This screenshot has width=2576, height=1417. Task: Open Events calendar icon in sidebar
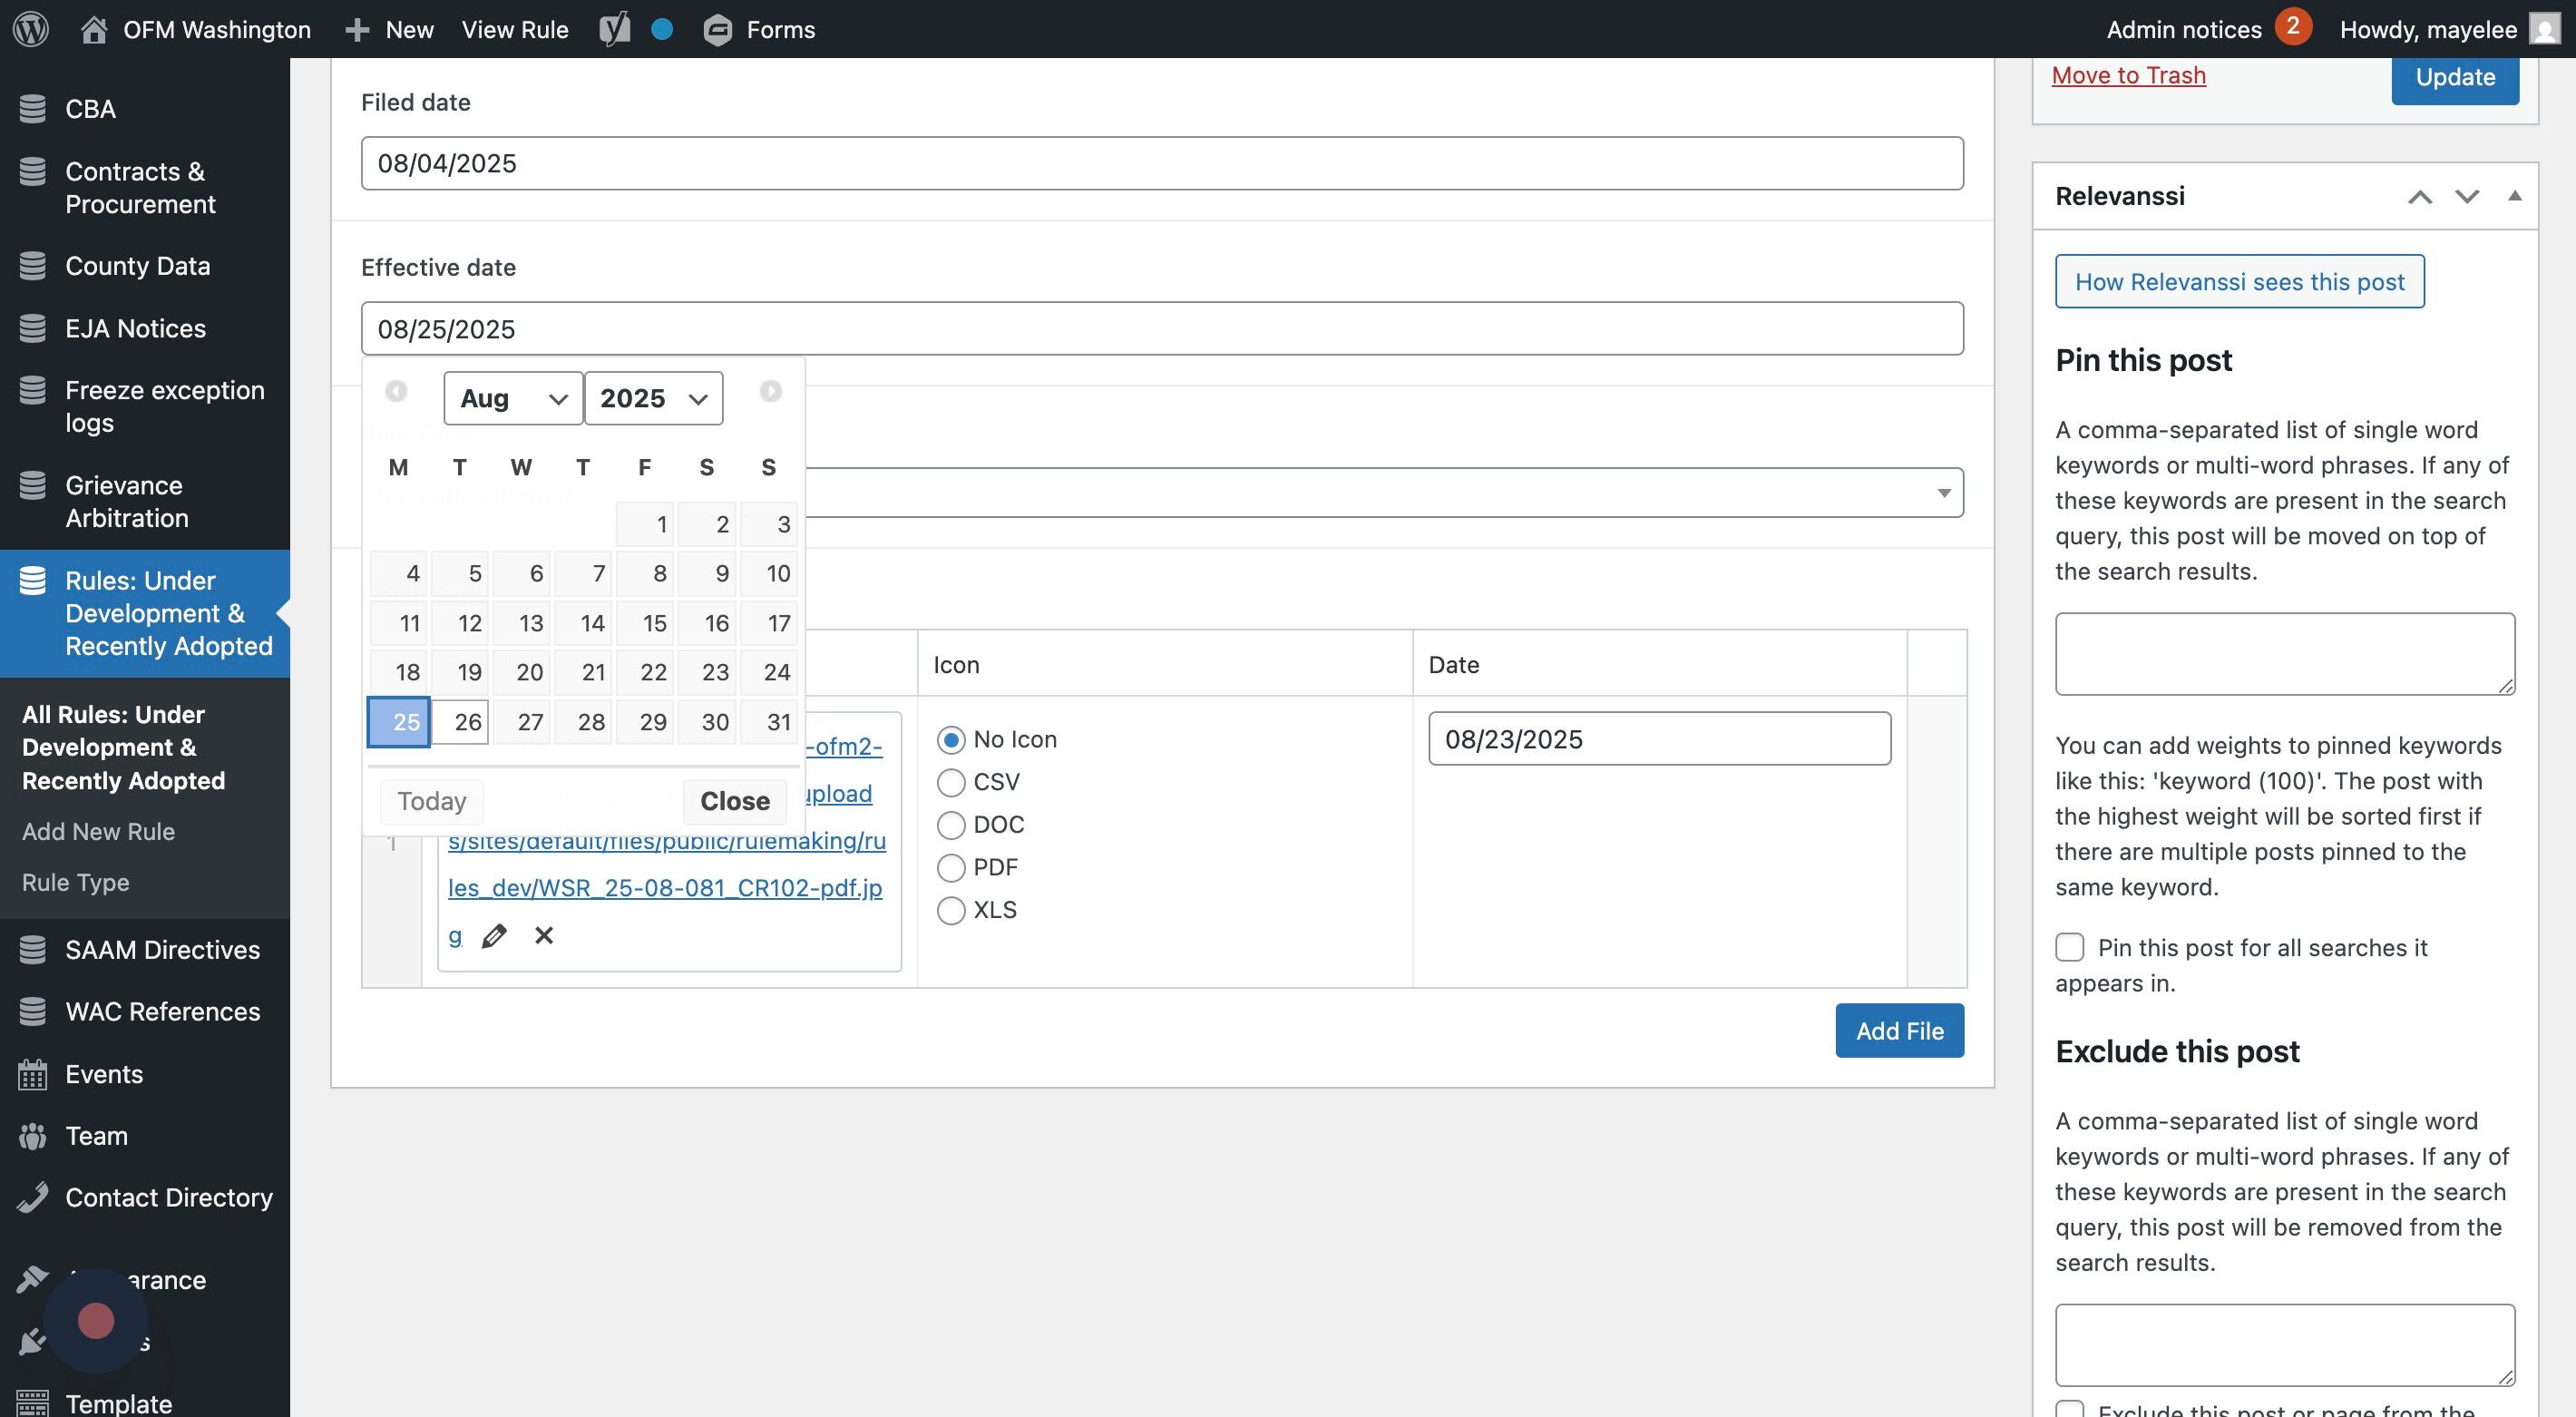[x=32, y=1075]
